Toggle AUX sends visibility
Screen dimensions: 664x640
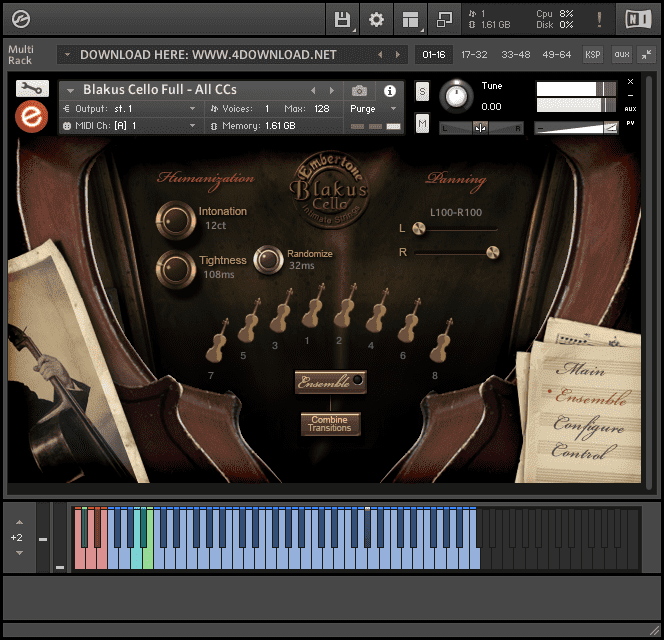coord(630,109)
